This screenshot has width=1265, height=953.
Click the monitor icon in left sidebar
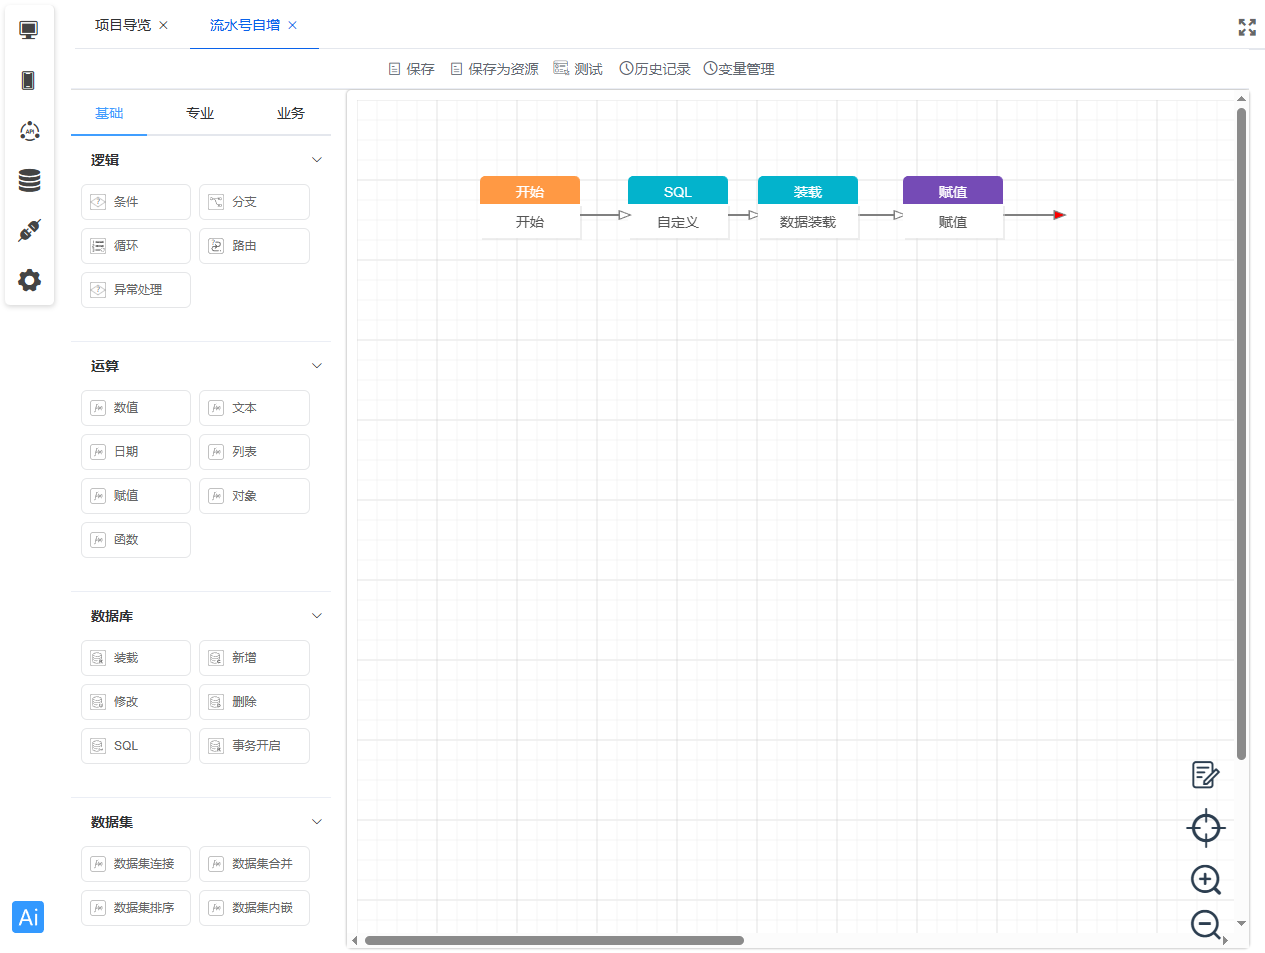(29, 30)
